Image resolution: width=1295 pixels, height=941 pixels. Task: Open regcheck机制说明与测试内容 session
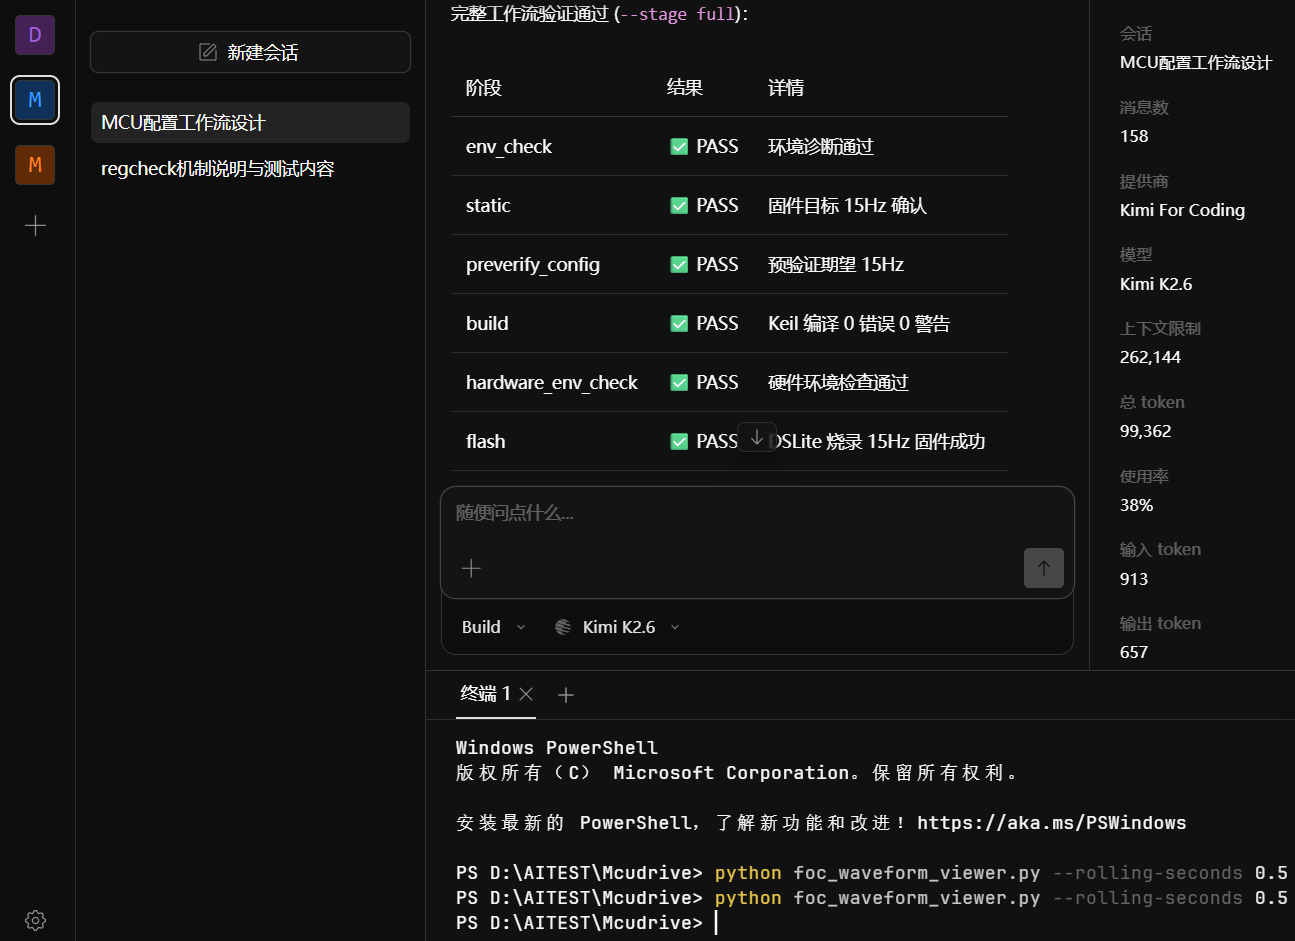[250, 169]
